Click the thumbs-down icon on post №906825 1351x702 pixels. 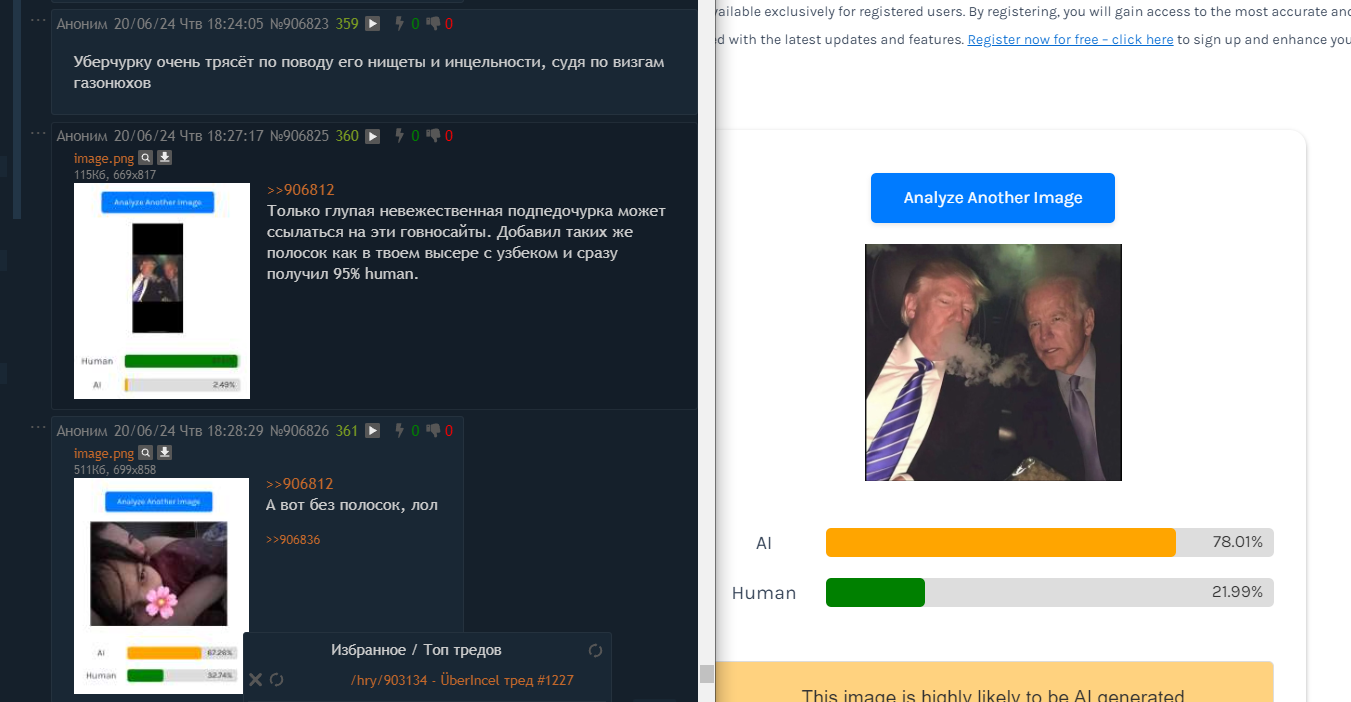pyautogui.click(x=433, y=136)
